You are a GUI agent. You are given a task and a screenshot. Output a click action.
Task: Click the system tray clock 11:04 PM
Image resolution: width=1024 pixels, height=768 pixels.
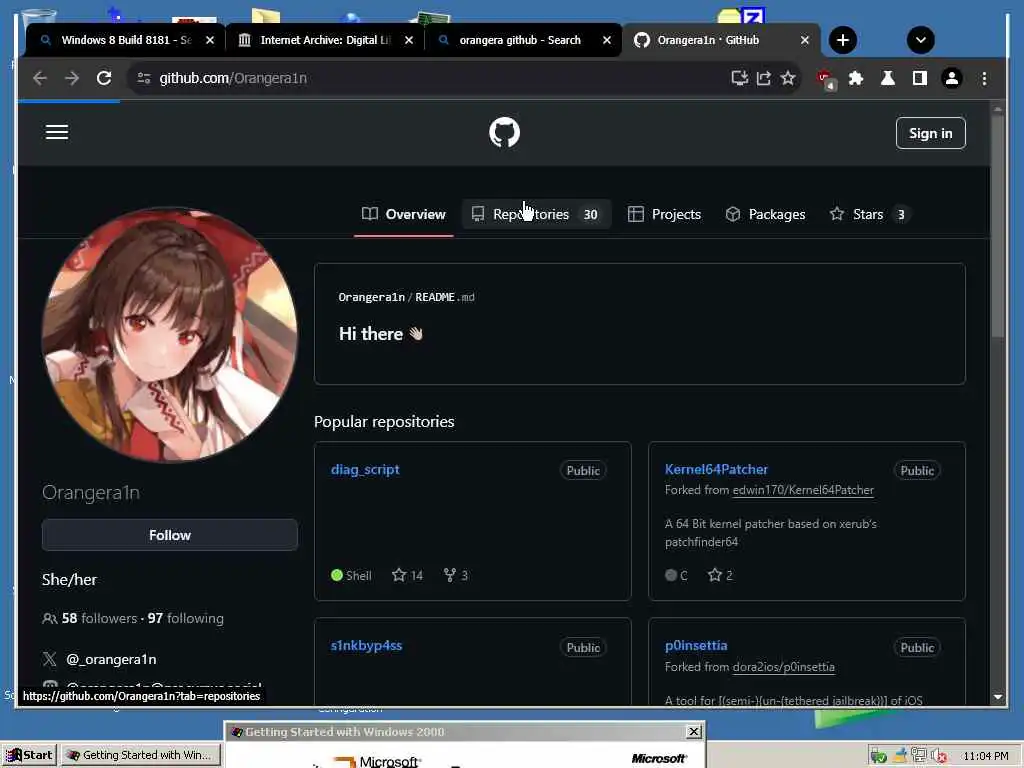coord(985,756)
